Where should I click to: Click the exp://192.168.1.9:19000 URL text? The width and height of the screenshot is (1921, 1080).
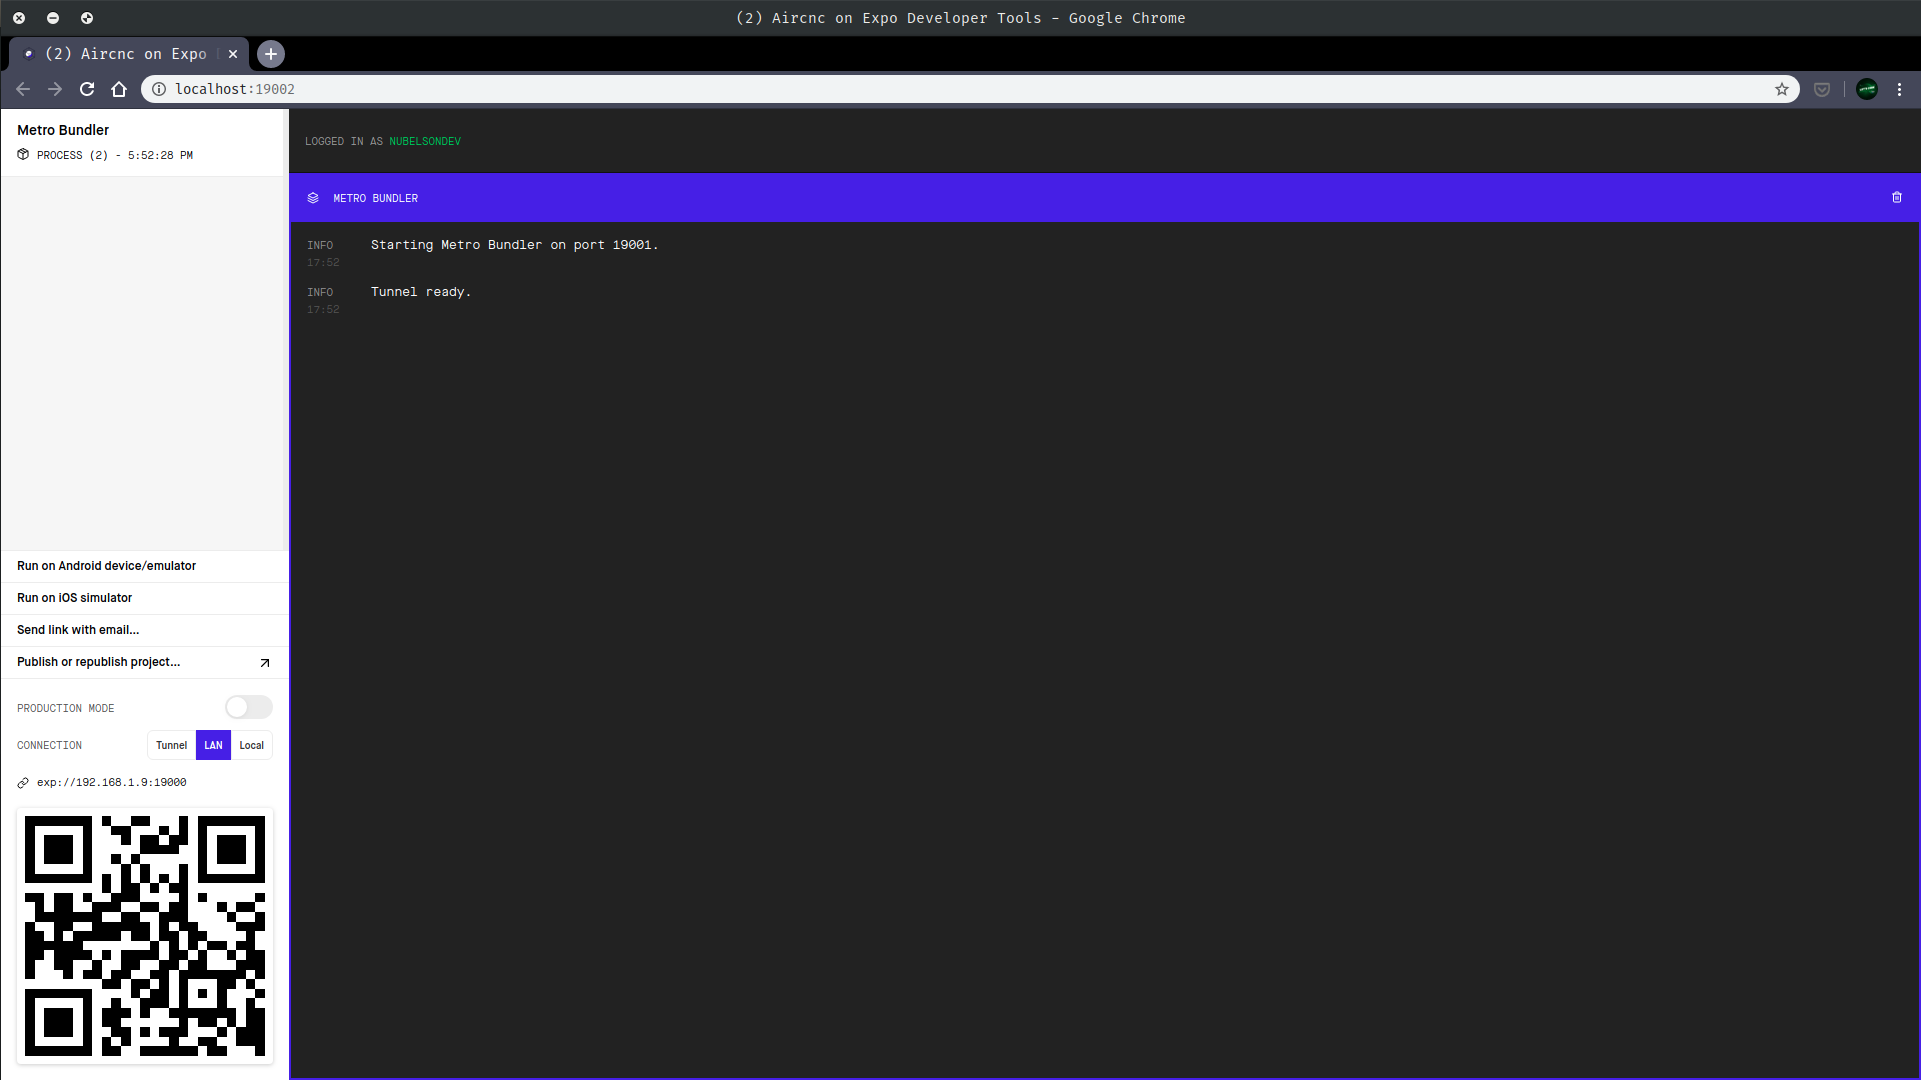[112, 783]
